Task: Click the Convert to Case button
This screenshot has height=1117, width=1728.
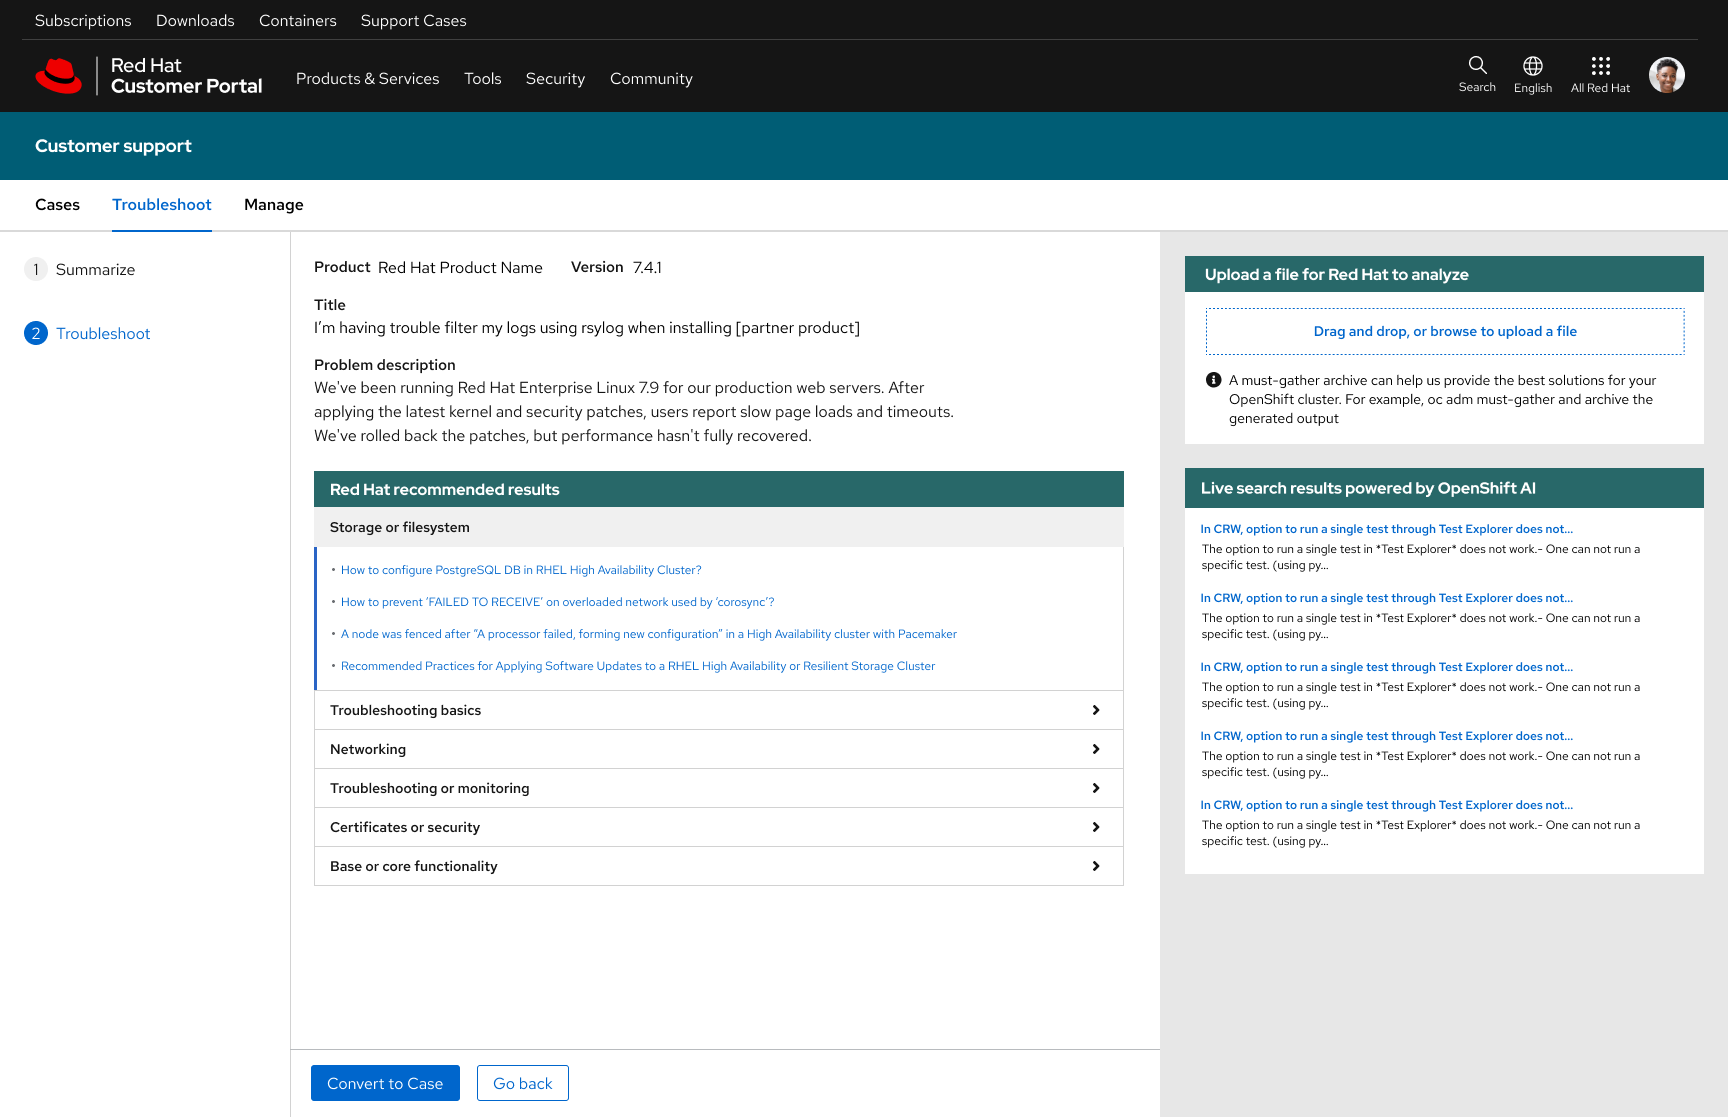Action: [385, 1083]
